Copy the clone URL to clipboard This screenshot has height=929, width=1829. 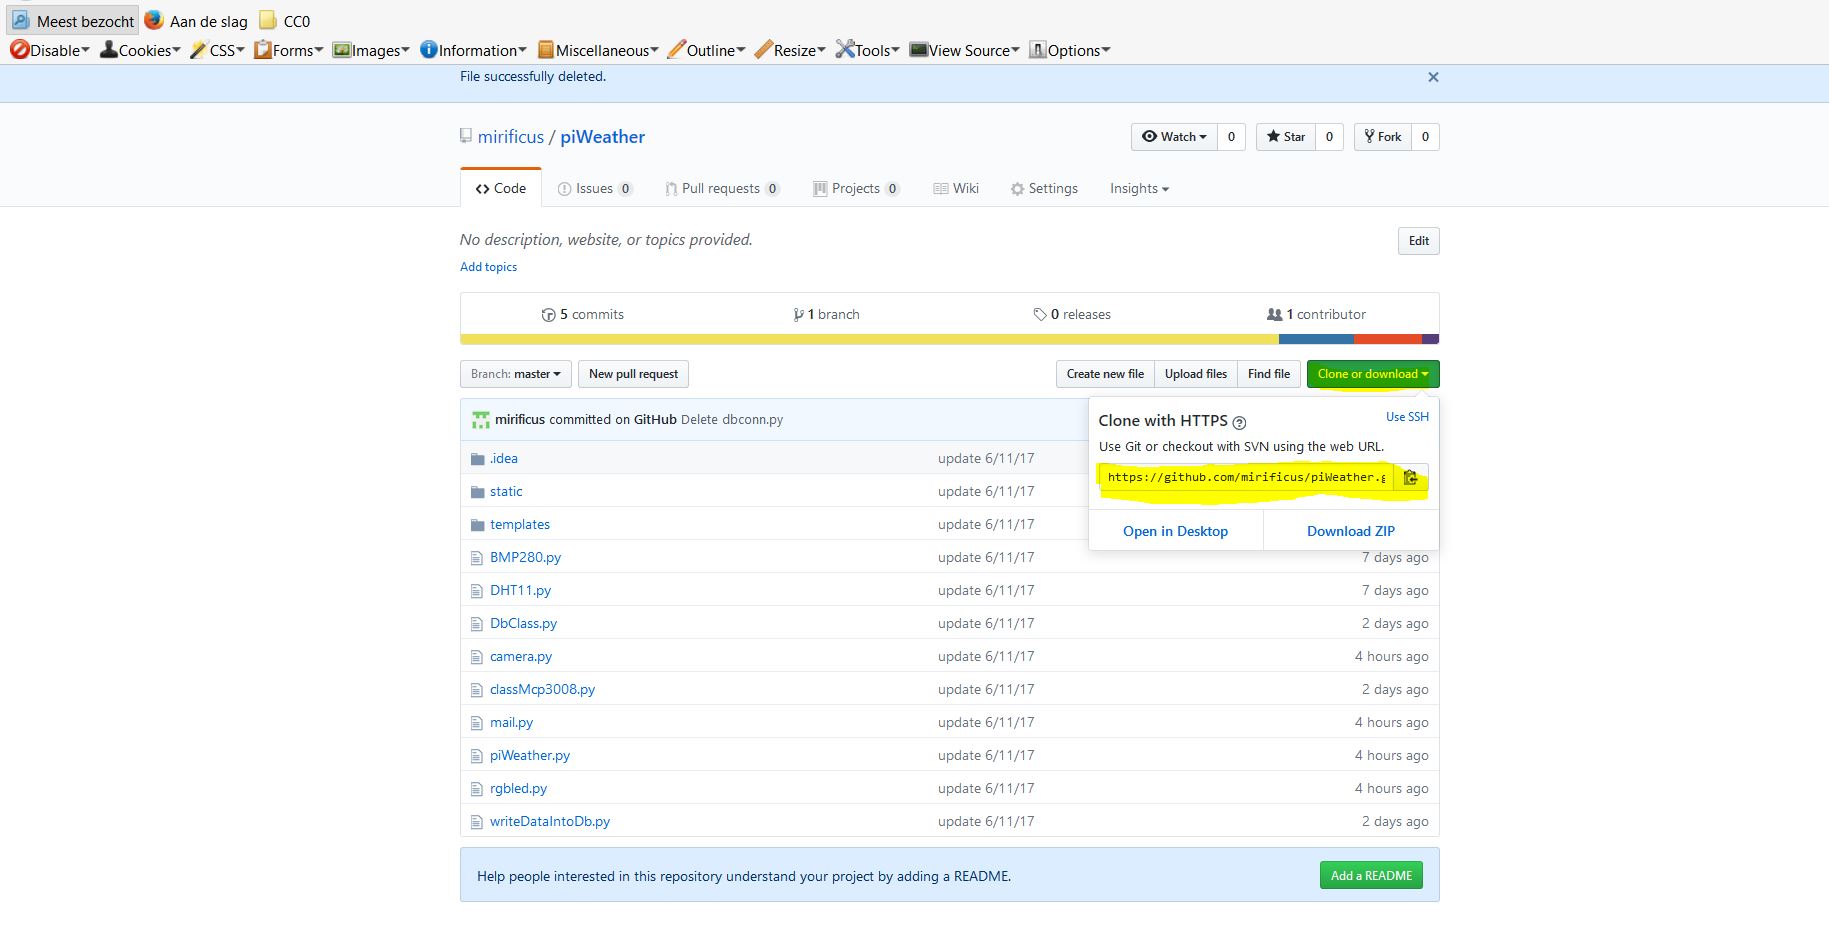click(1411, 478)
